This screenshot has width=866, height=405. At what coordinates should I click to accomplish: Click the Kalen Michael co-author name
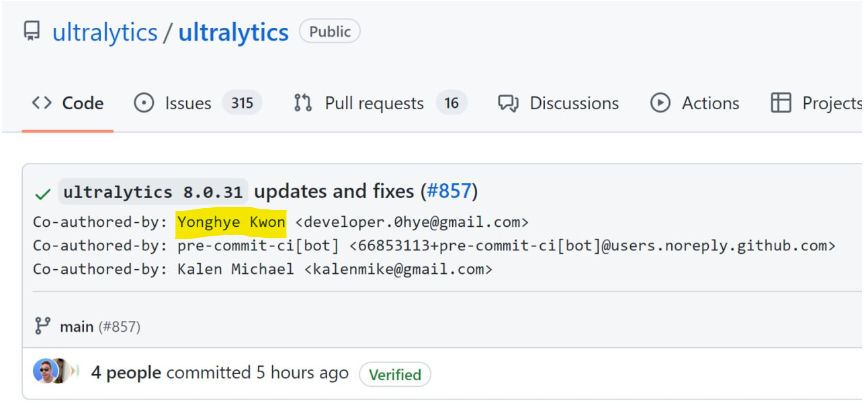235,270
